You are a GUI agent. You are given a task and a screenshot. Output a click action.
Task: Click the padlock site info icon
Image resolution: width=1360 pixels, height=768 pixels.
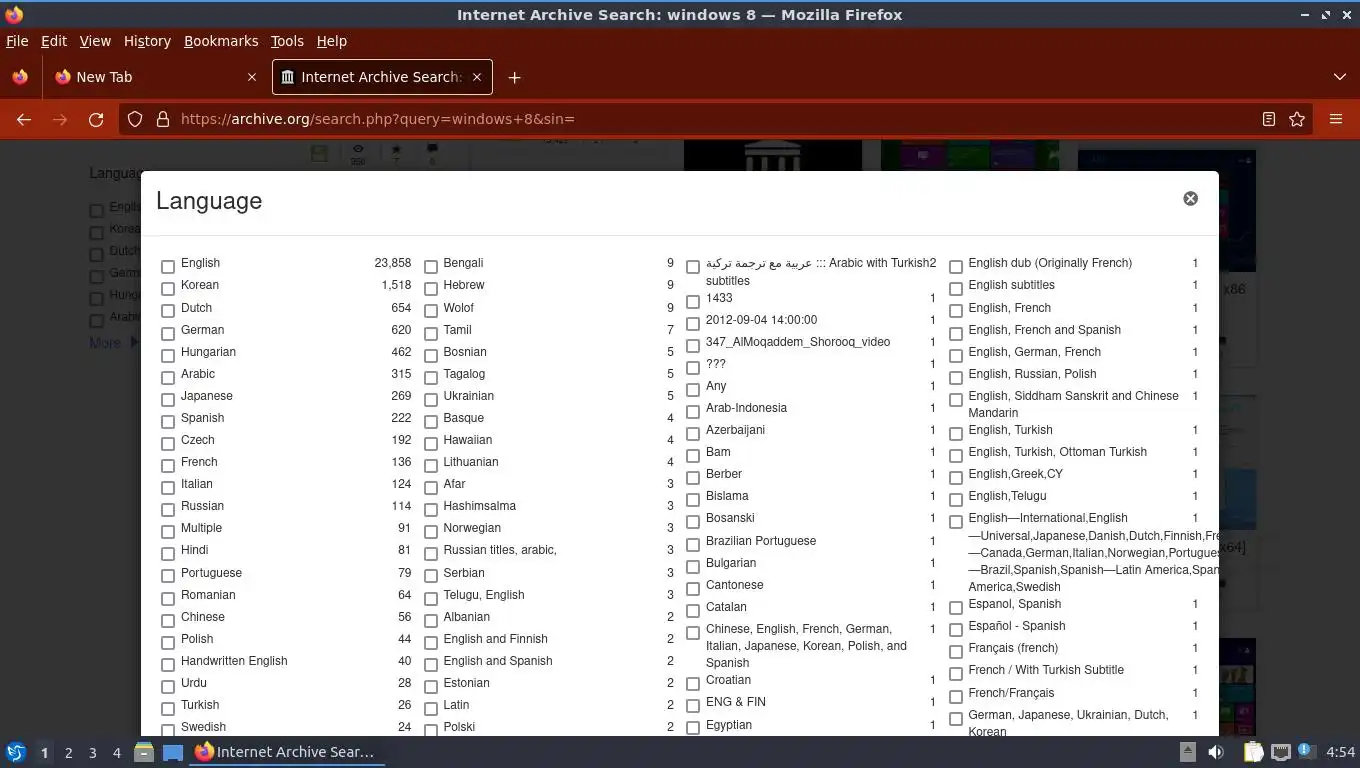162,119
